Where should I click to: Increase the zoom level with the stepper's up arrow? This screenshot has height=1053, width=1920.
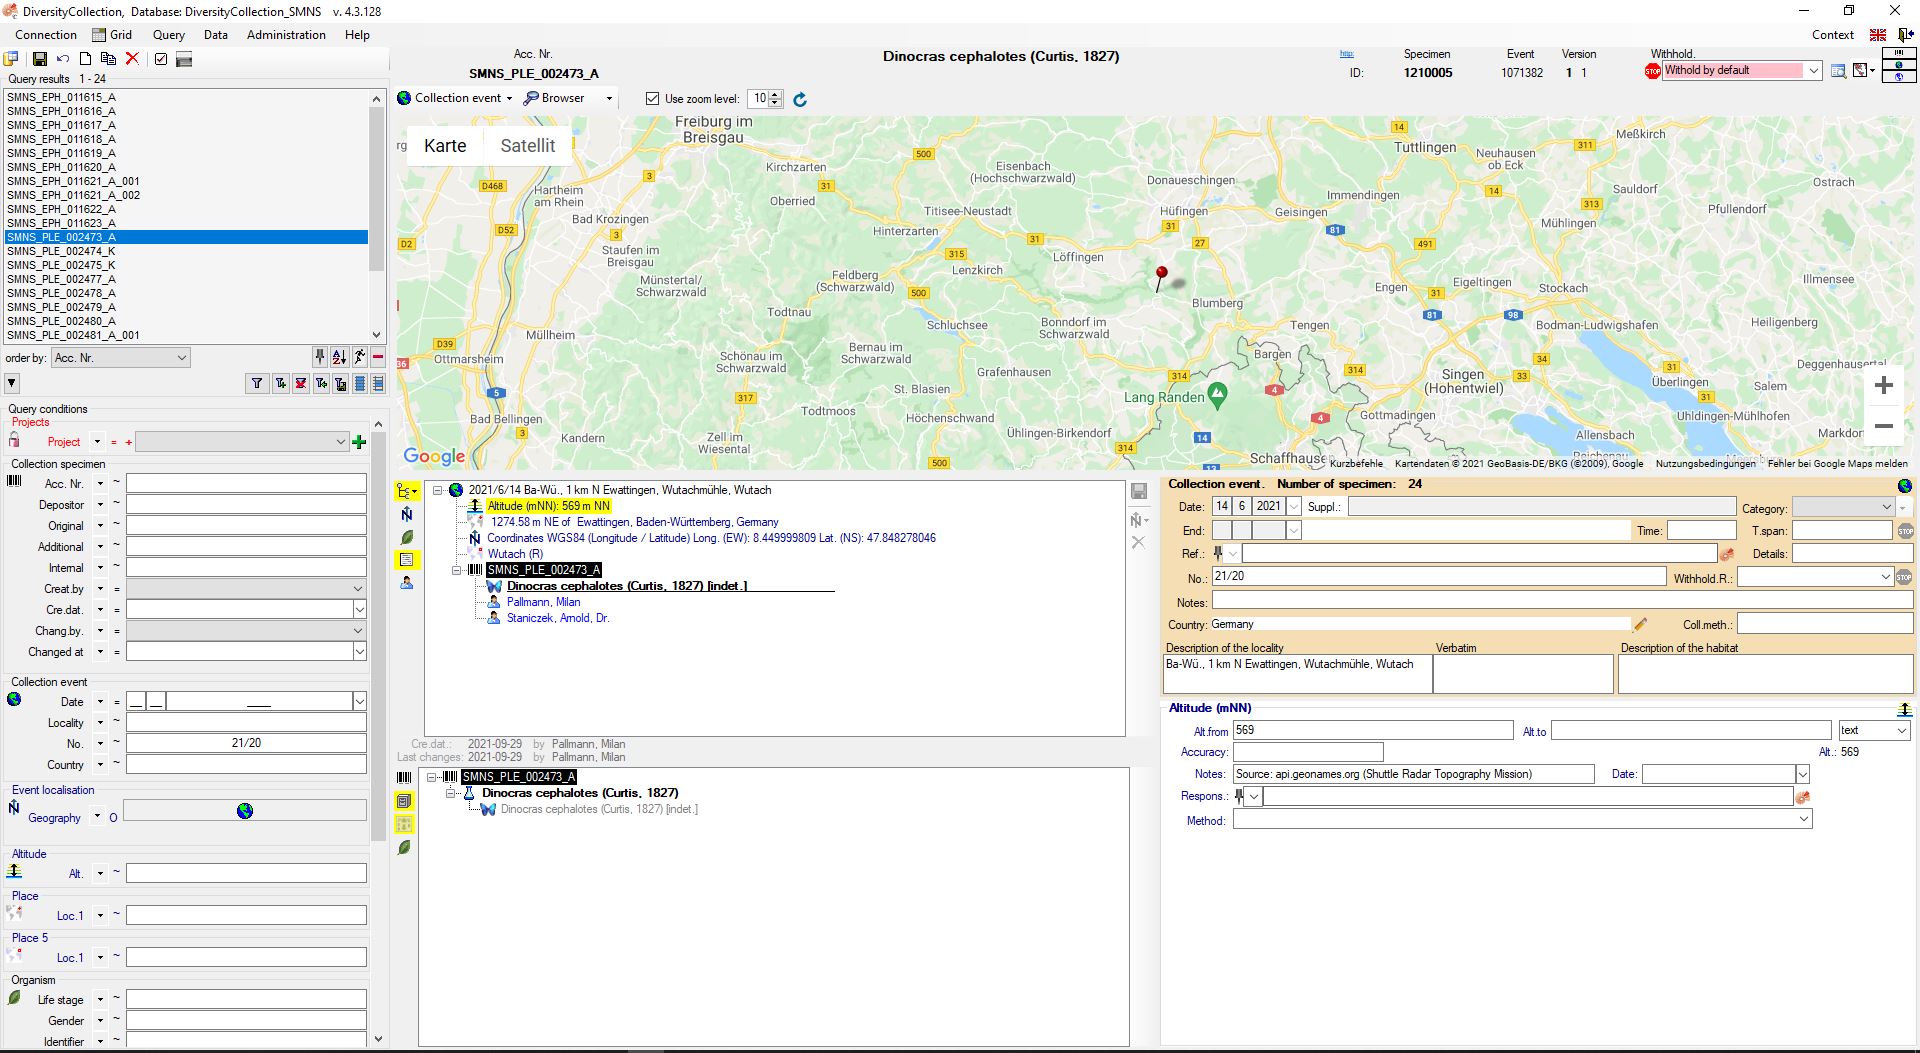[775, 95]
